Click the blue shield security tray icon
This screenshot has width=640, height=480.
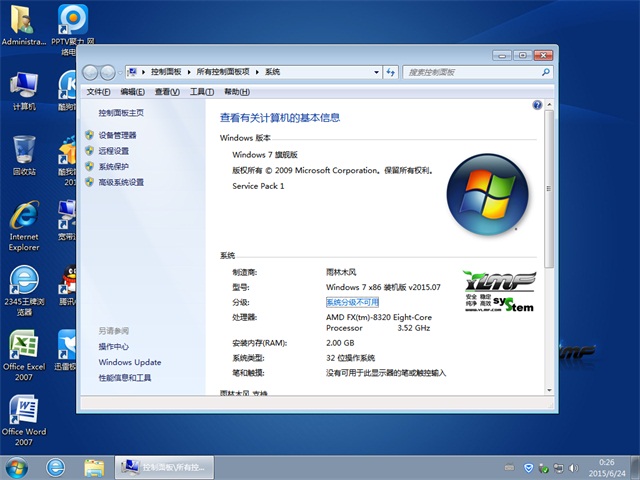529,468
